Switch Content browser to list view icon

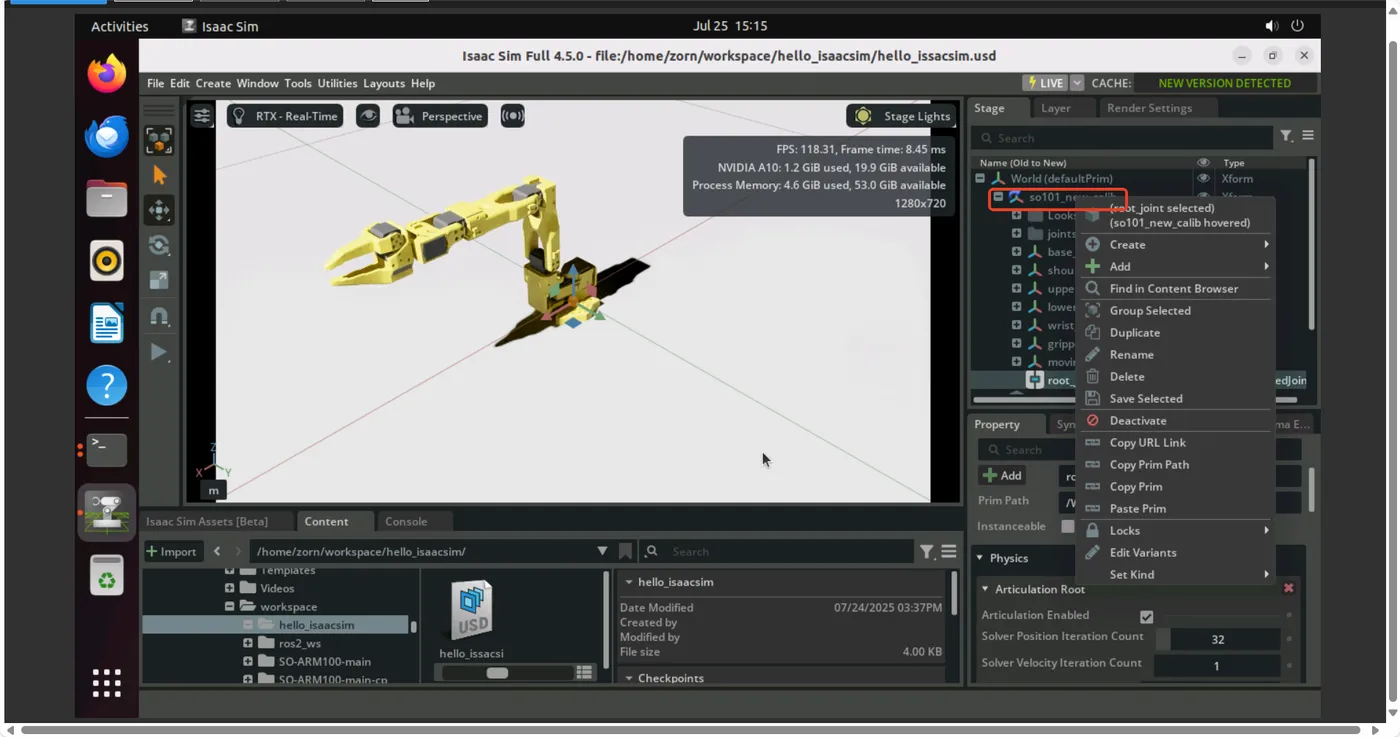coord(585,672)
